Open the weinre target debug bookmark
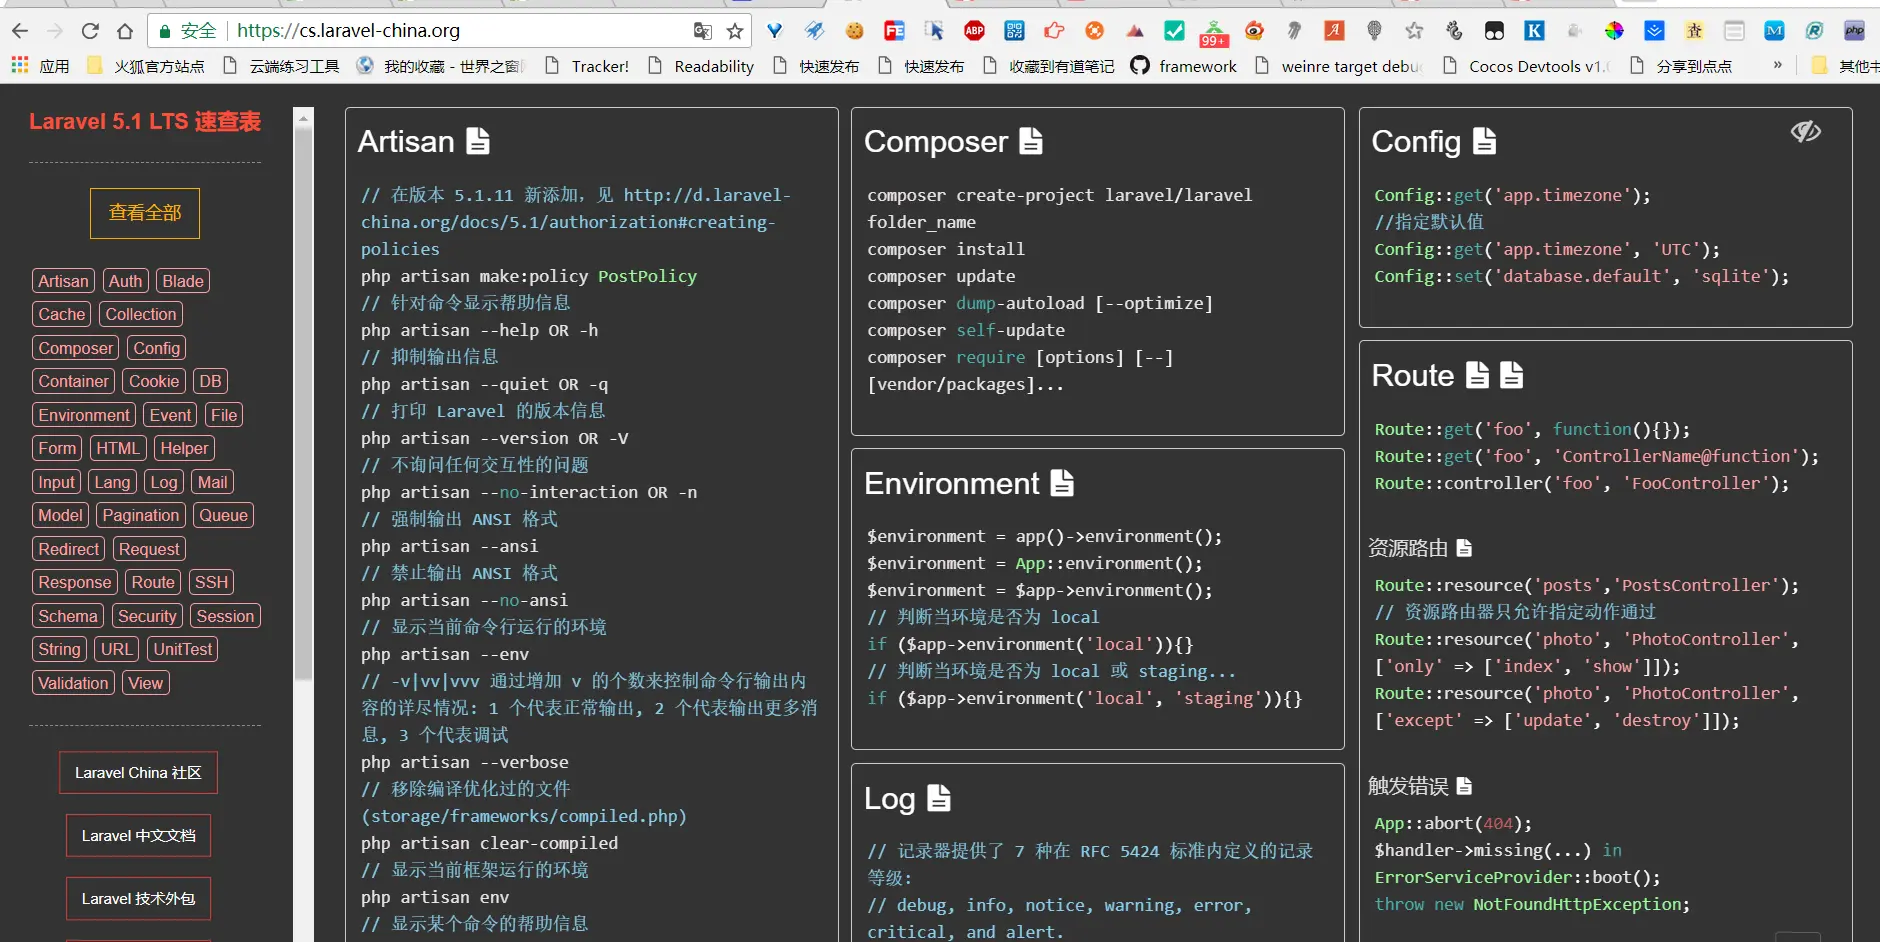The image size is (1880, 942). 1338,66
